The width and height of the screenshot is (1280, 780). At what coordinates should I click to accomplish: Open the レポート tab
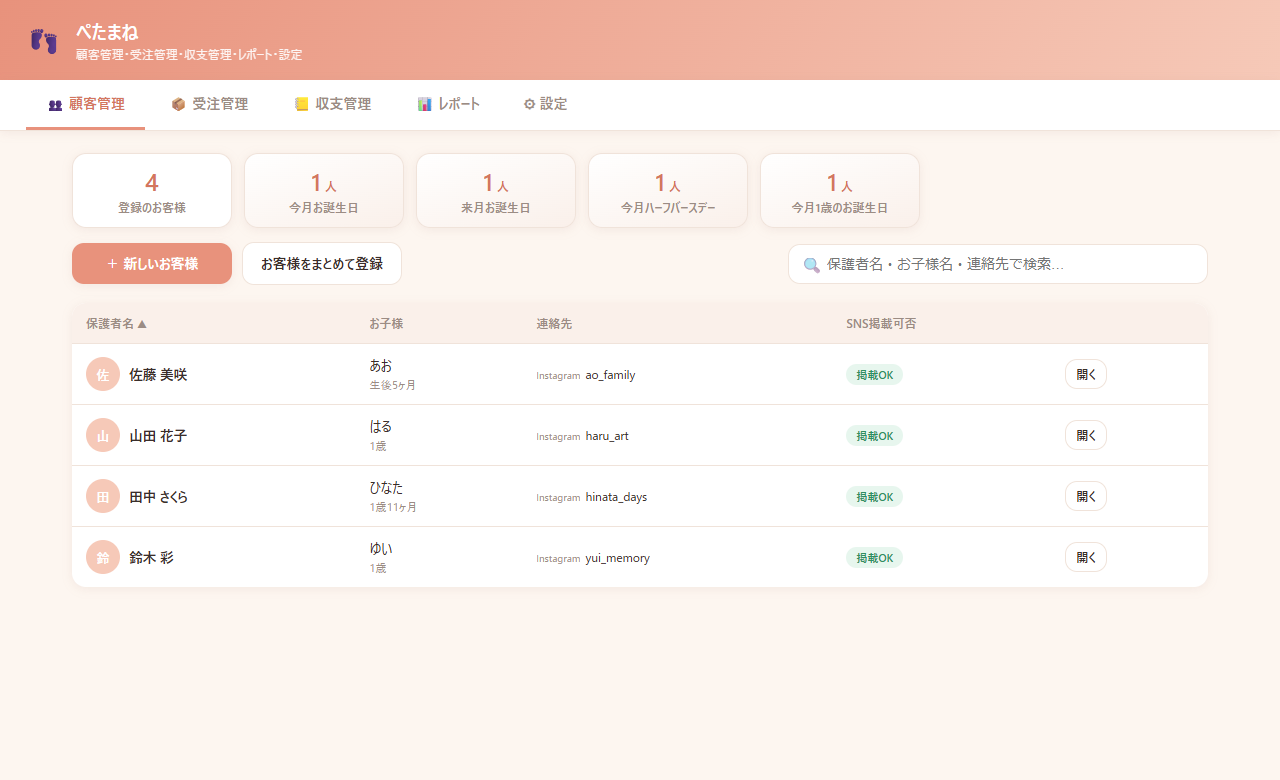tap(448, 104)
